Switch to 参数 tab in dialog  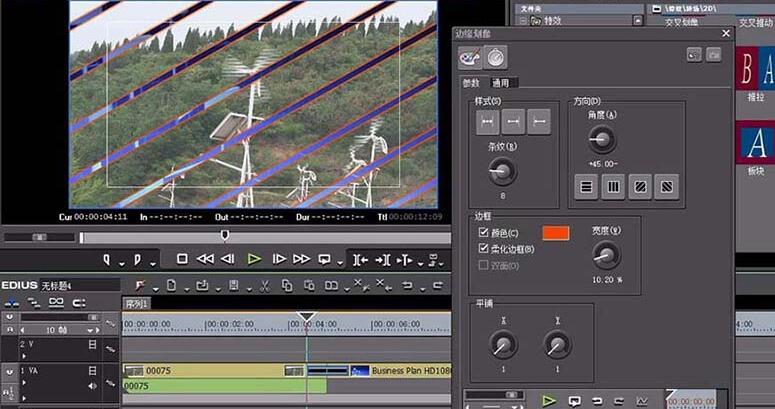[471, 83]
